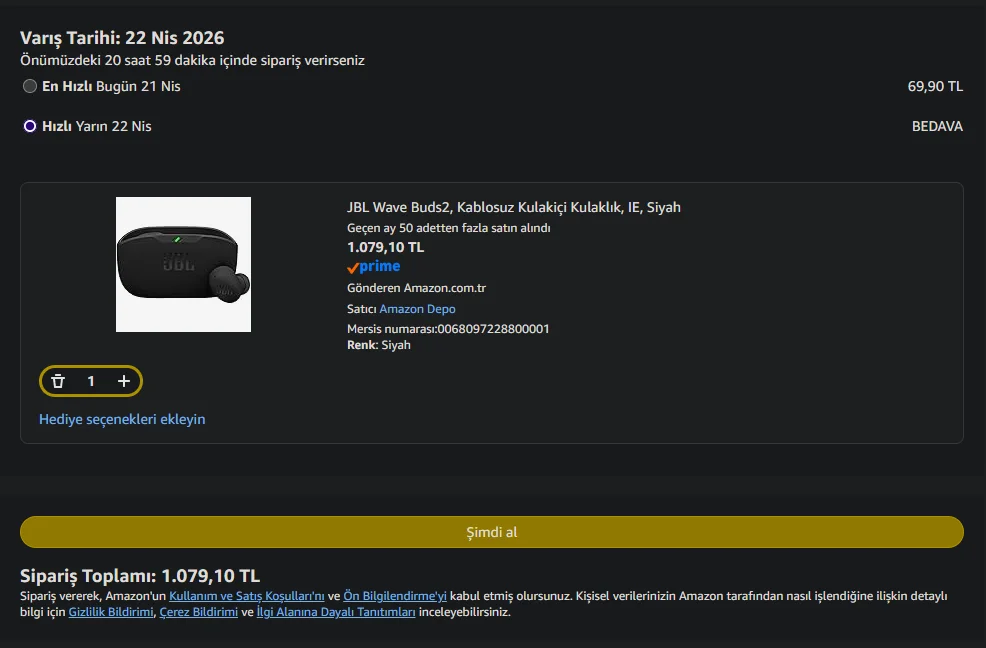Click the Prime badge logo
This screenshot has height=648, width=986.
tap(374, 267)
